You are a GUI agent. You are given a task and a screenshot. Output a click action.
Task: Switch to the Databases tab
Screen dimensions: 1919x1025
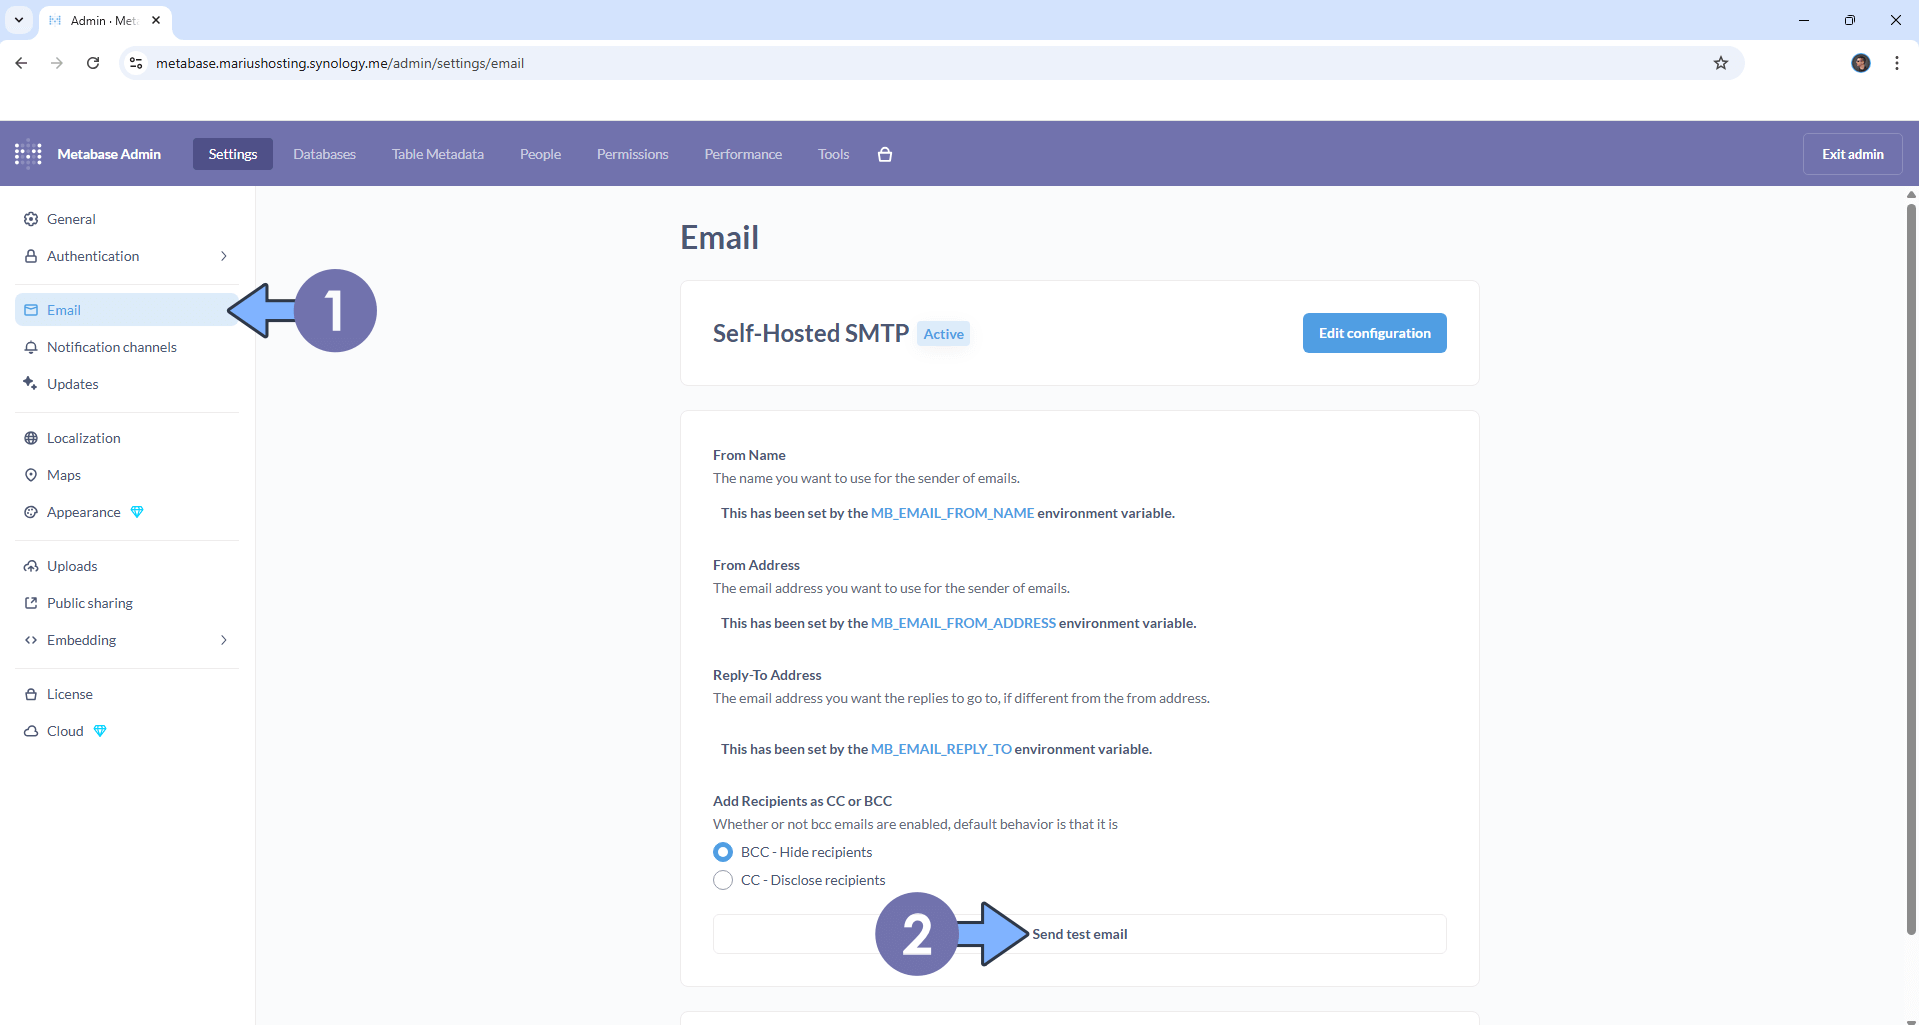(x=324, y=154)
